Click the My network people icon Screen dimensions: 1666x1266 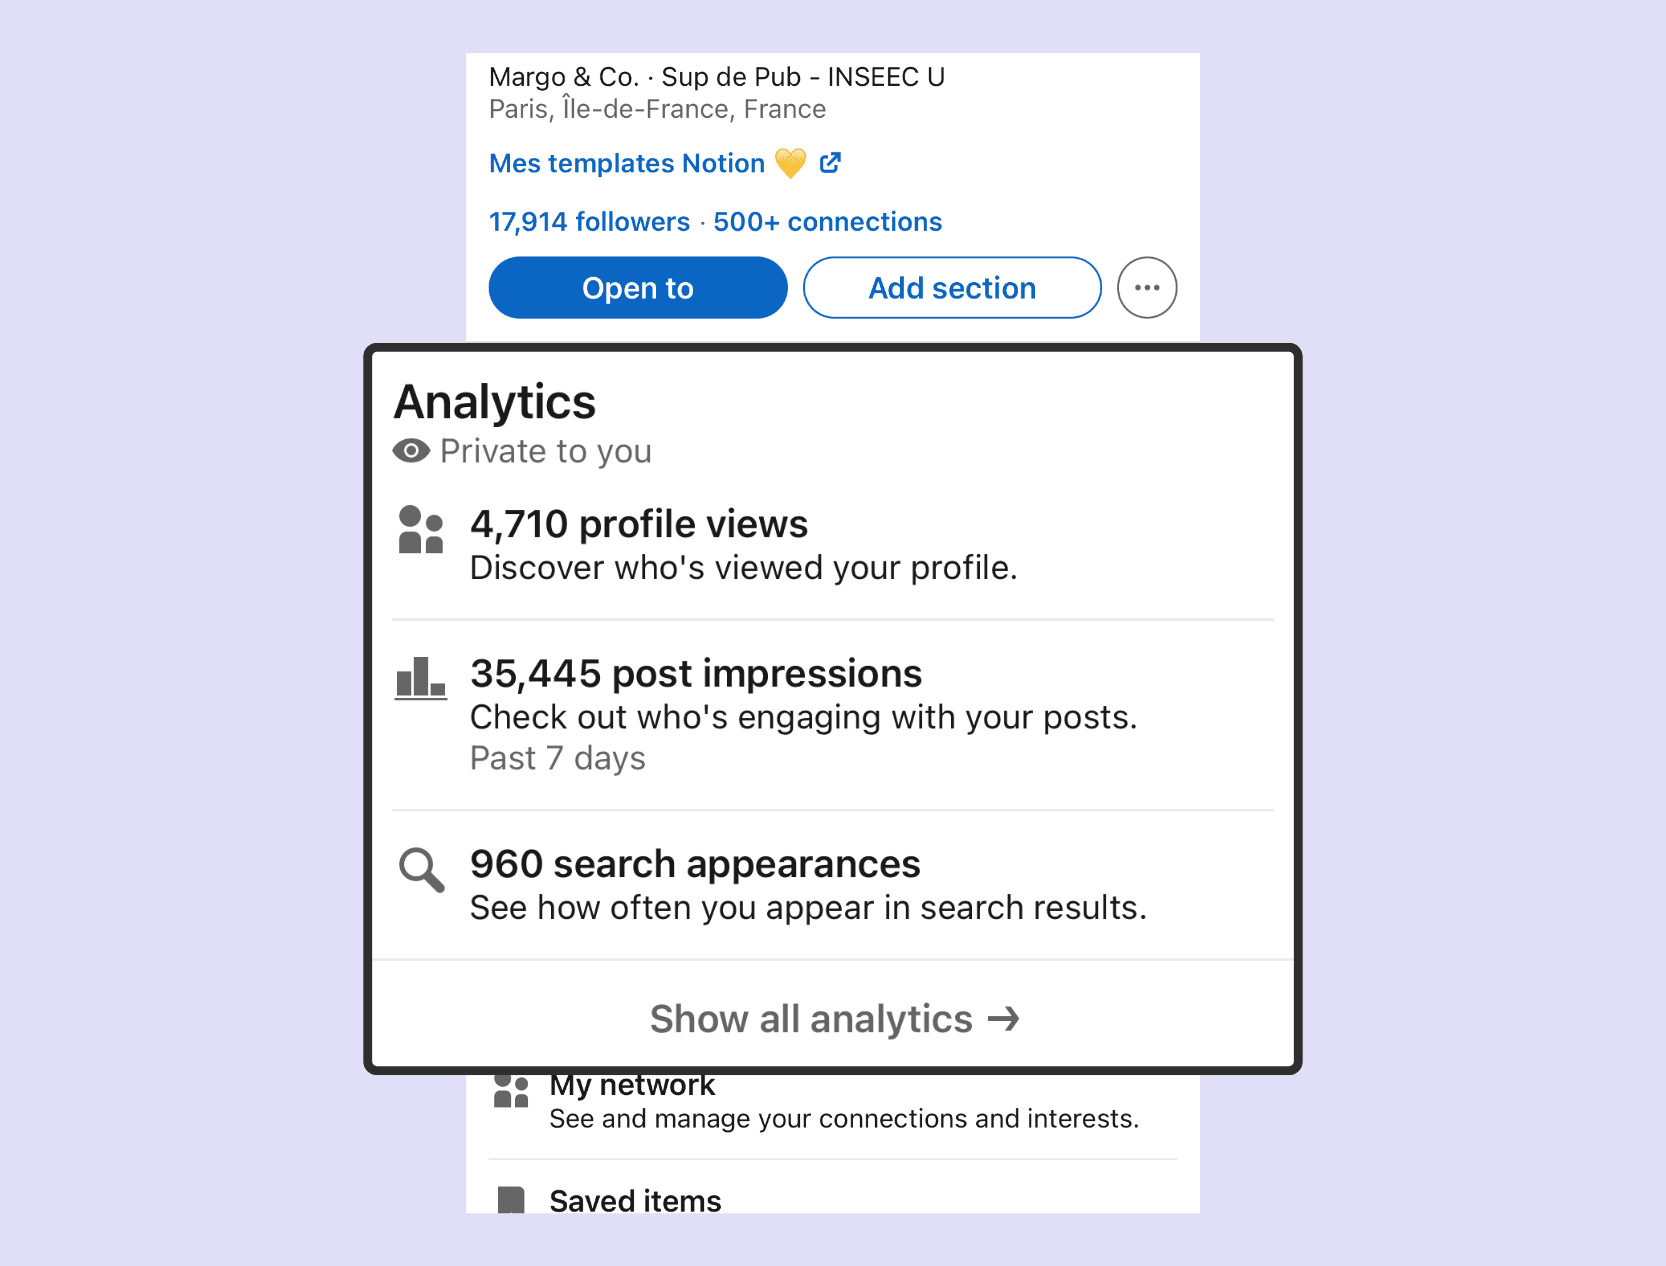511,1090
